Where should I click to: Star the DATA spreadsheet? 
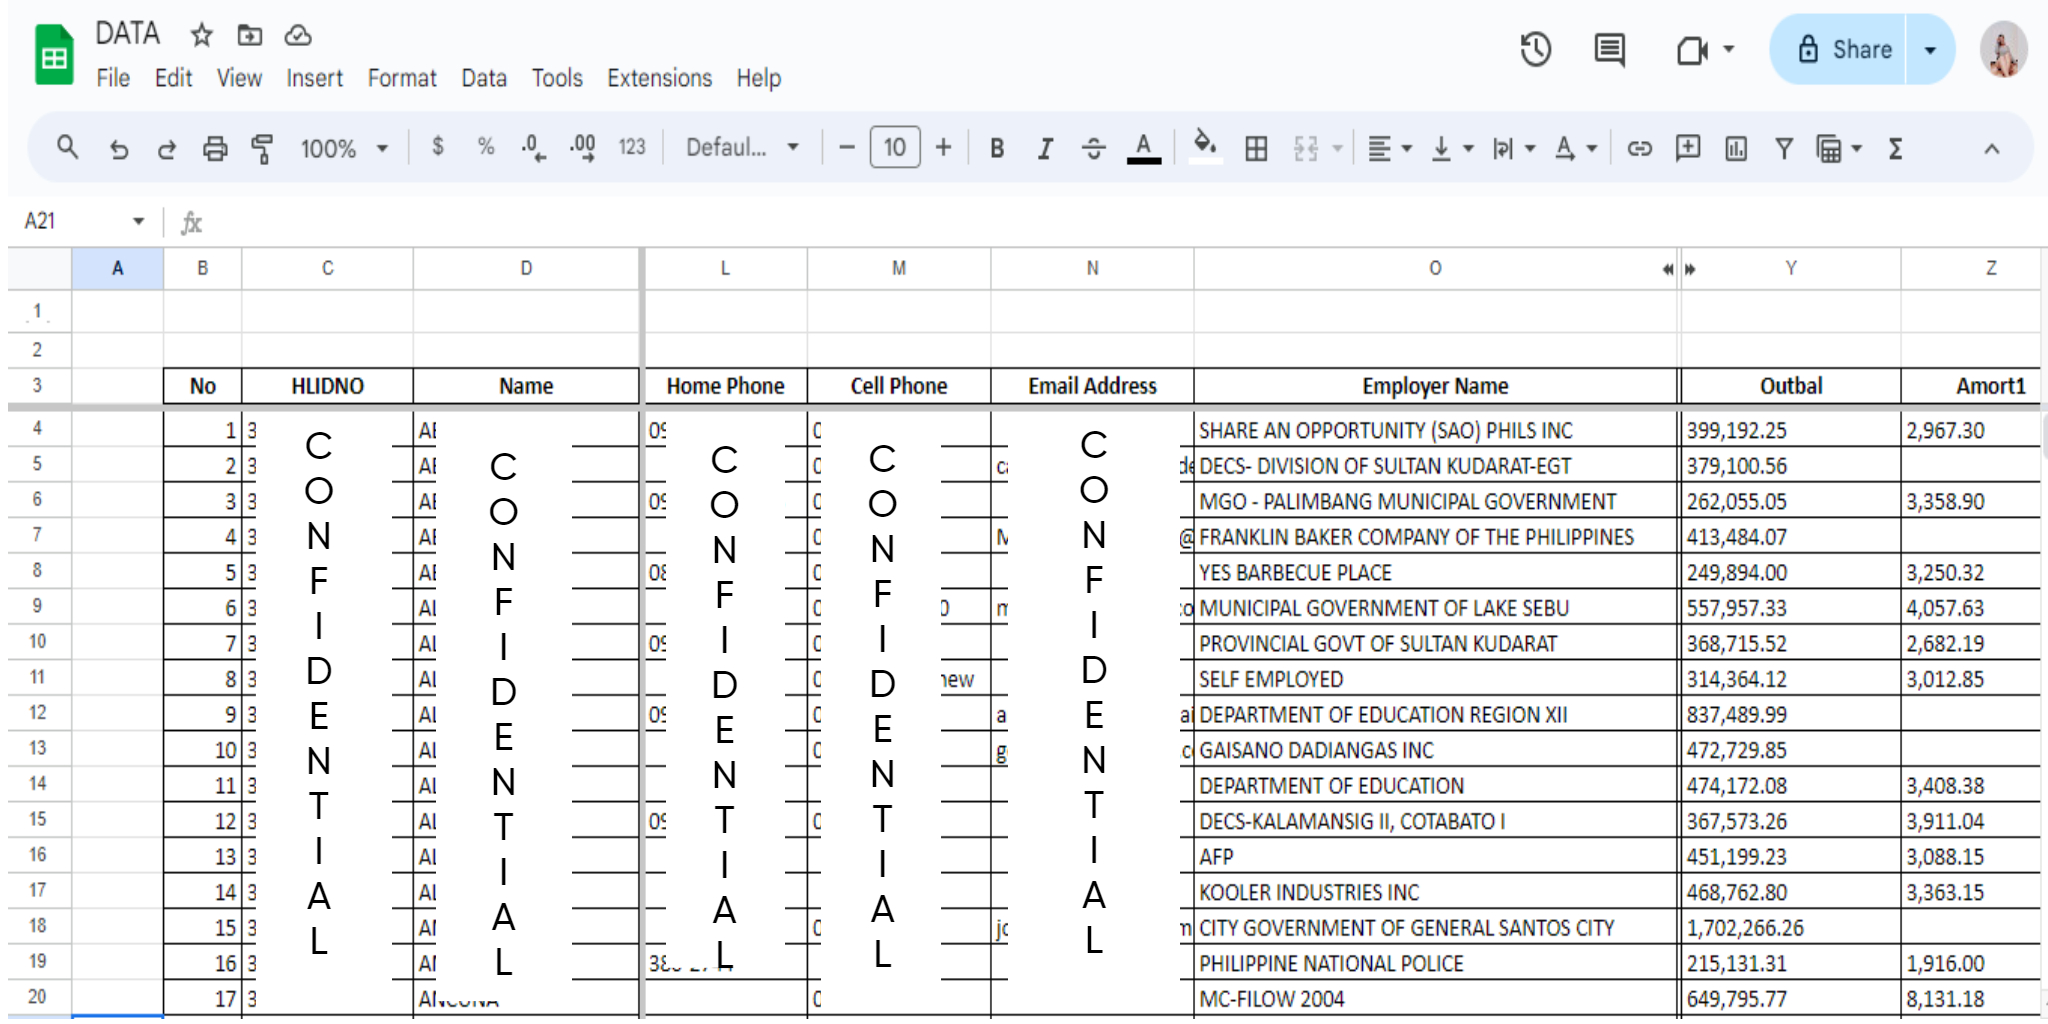(x=202, y=36)
